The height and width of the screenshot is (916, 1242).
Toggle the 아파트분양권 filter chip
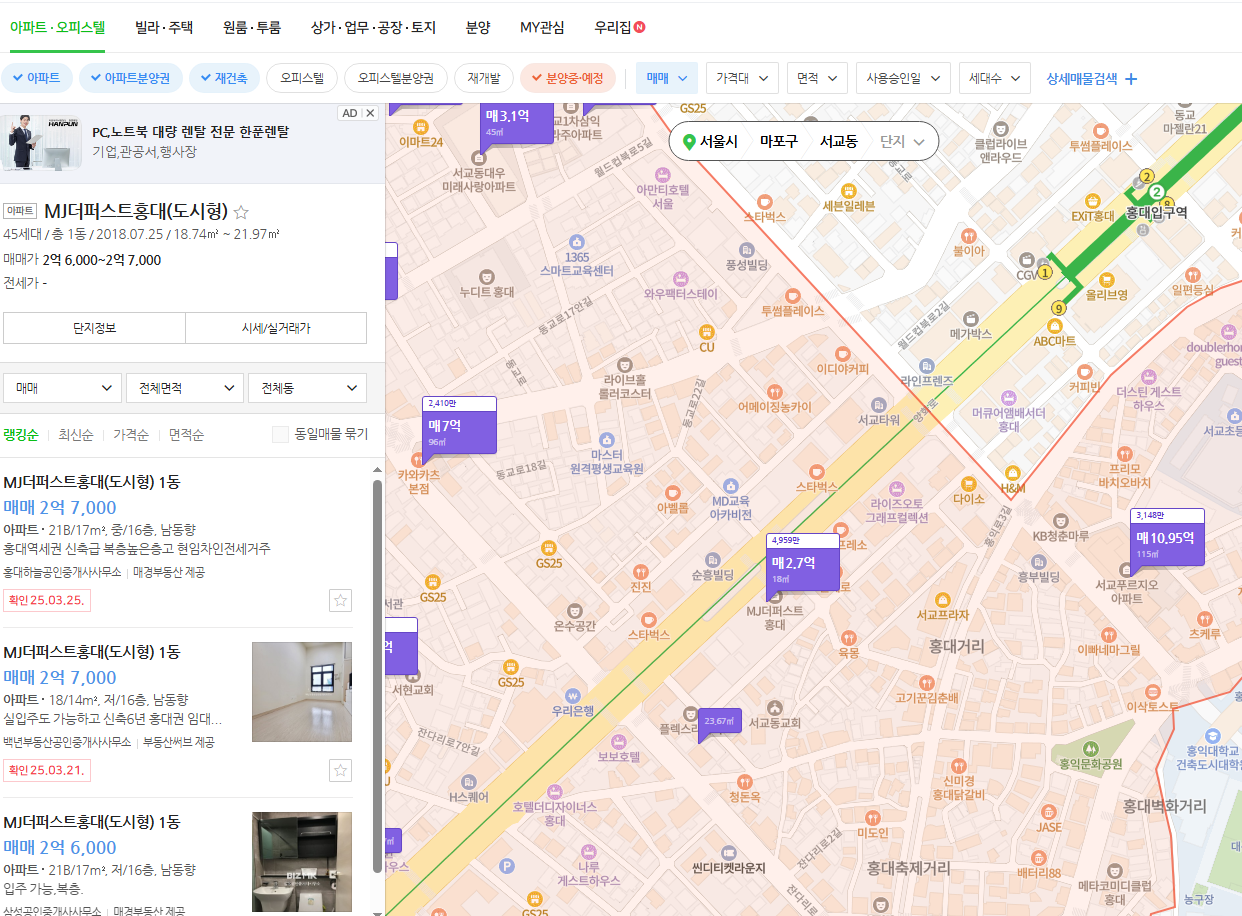point(131,77)
